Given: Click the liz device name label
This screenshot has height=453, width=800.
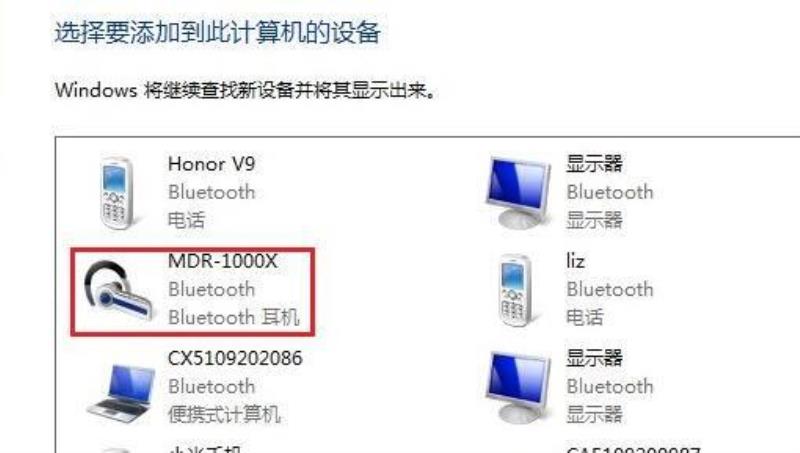Looking at the screenshot, I should point(576,261).
